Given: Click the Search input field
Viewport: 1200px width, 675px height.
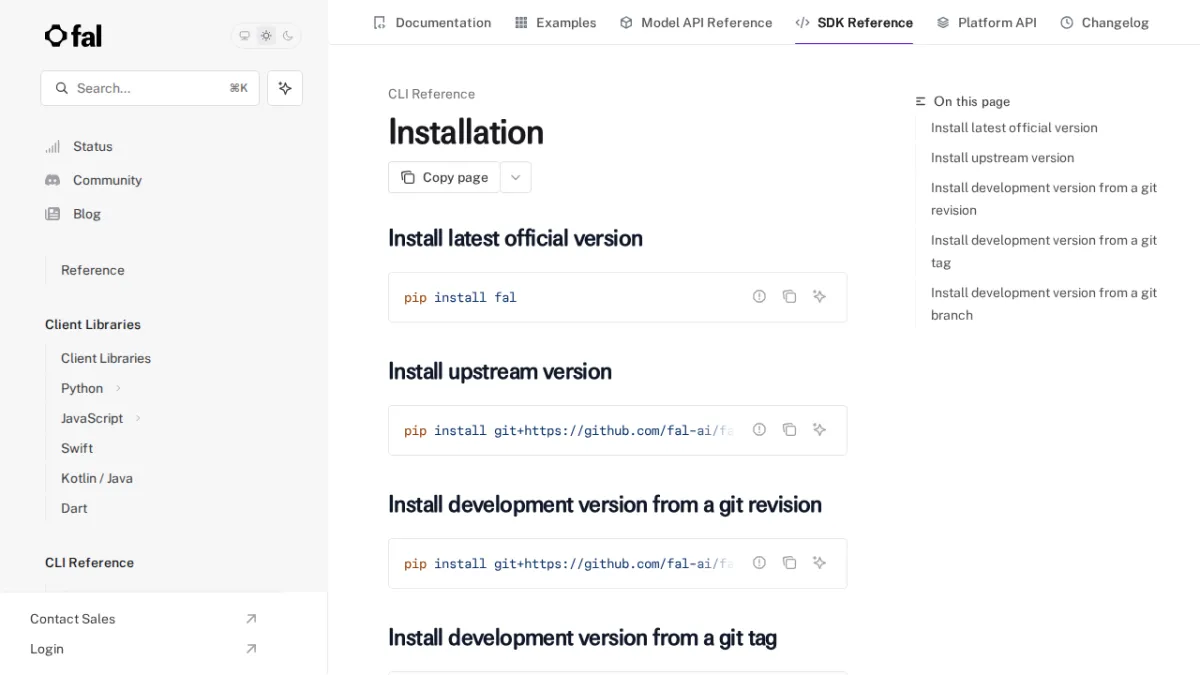Looking at the screenshot, I should [x=150, y=88].
